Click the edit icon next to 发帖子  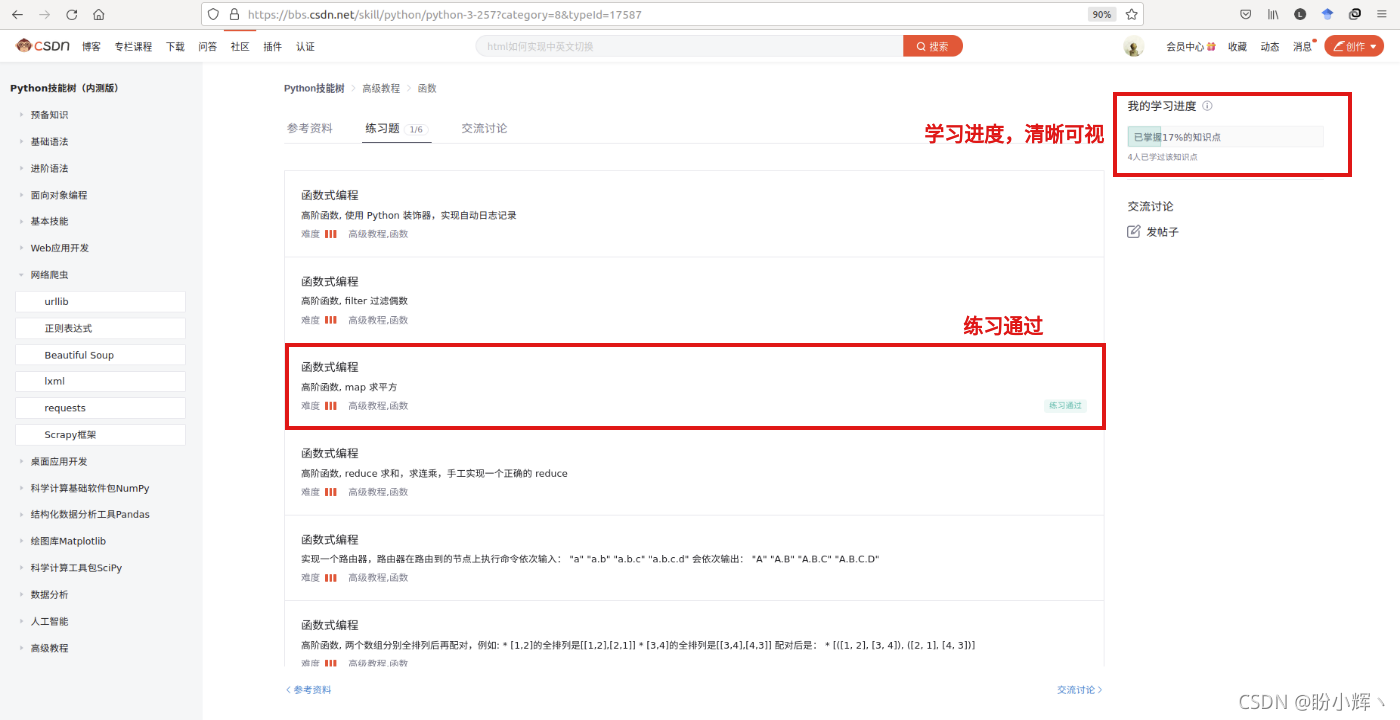point(1133,232)
